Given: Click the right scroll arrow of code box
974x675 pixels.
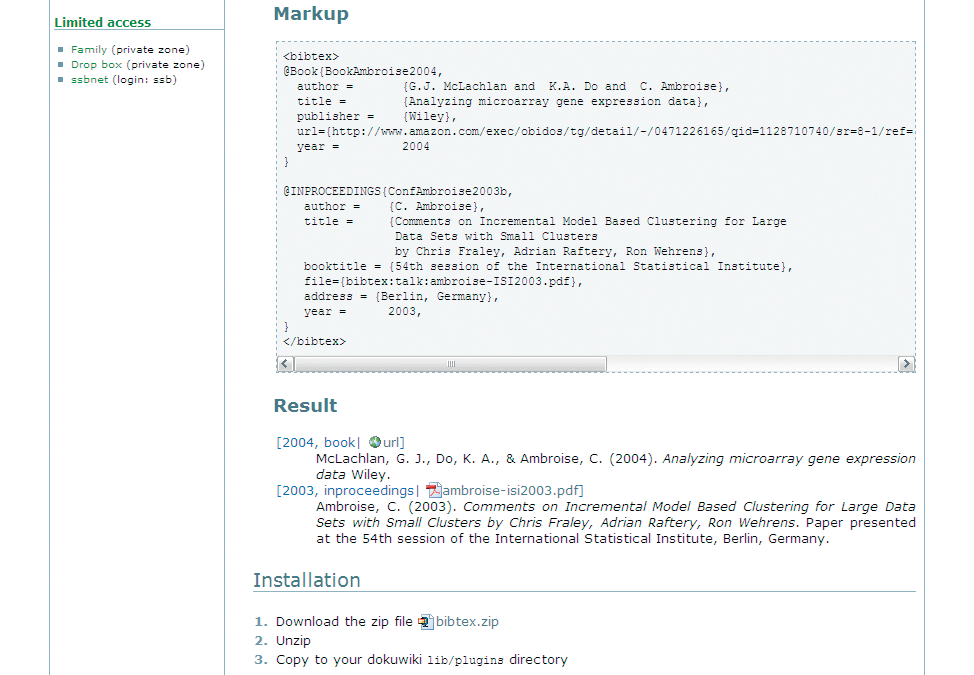Looking at the screenshot, I should pos(906,364).
